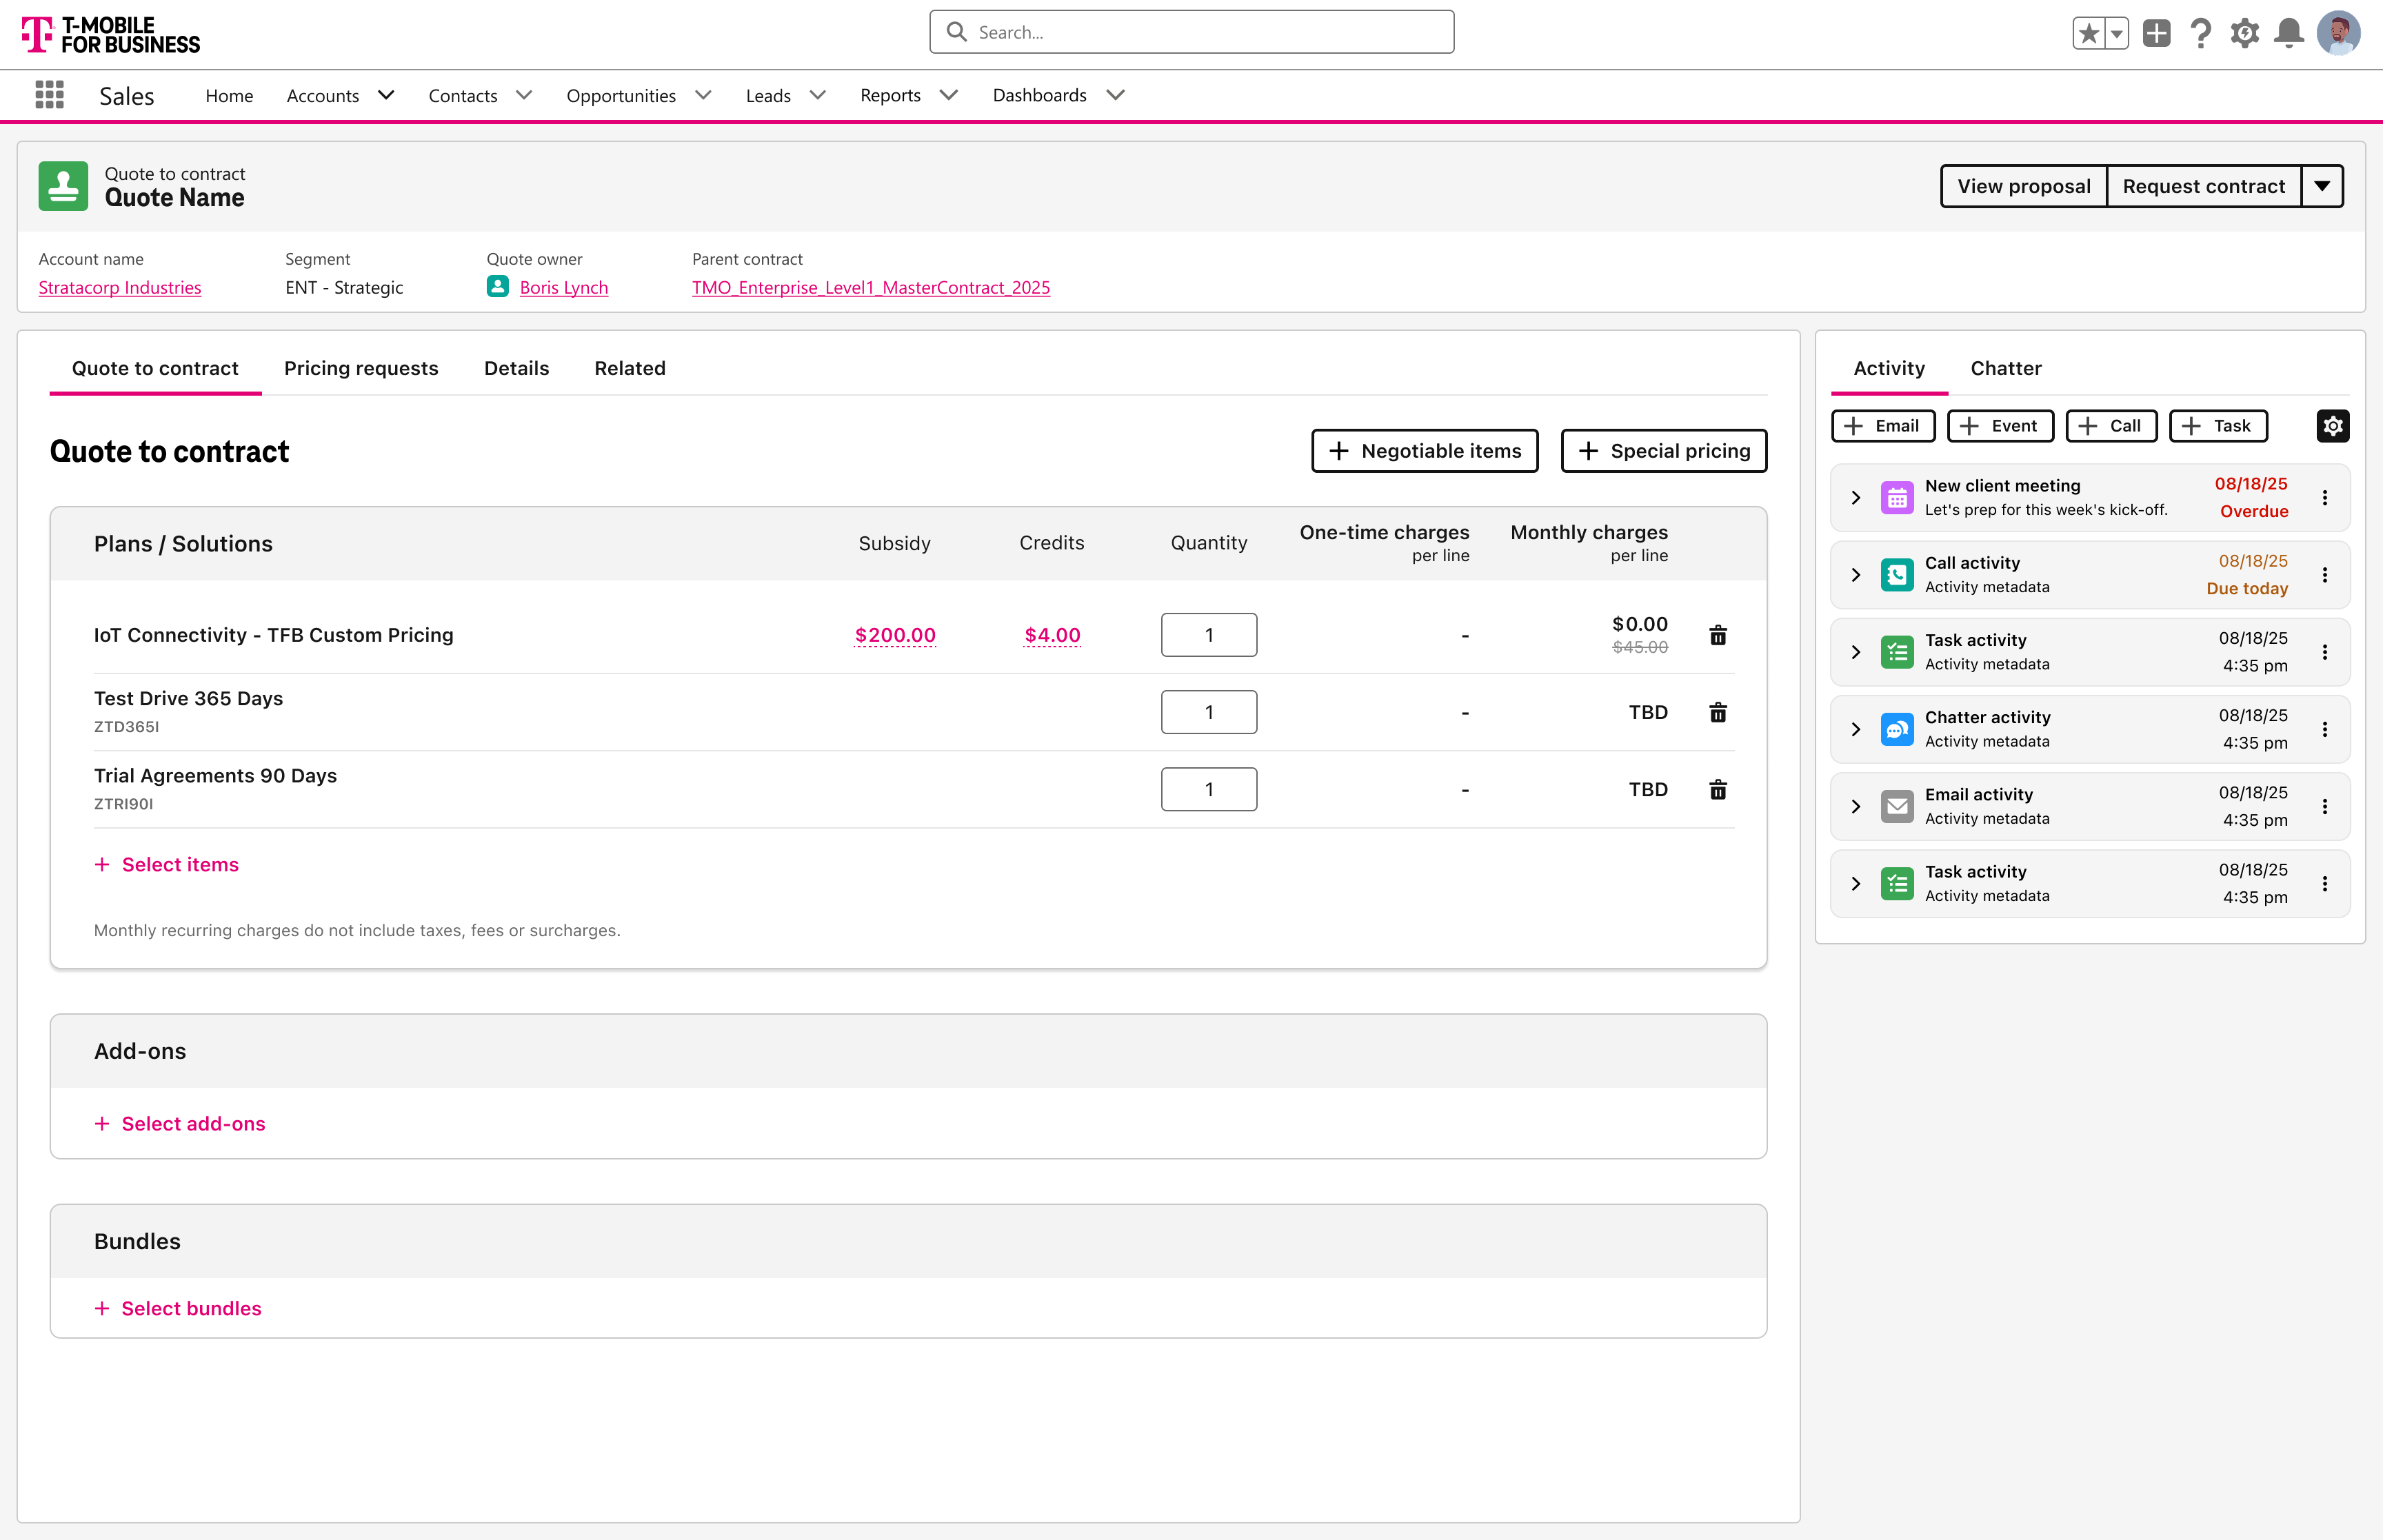Open the Reports dropdown chevron
The width and height of the screenshot is (2383, 1540).
949,95
